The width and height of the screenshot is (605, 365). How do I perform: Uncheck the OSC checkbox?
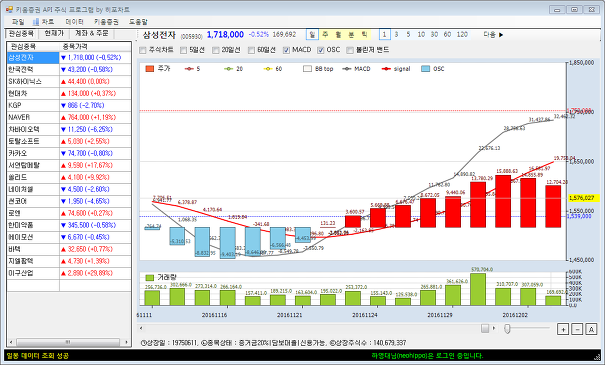click(x=321, y=50)
